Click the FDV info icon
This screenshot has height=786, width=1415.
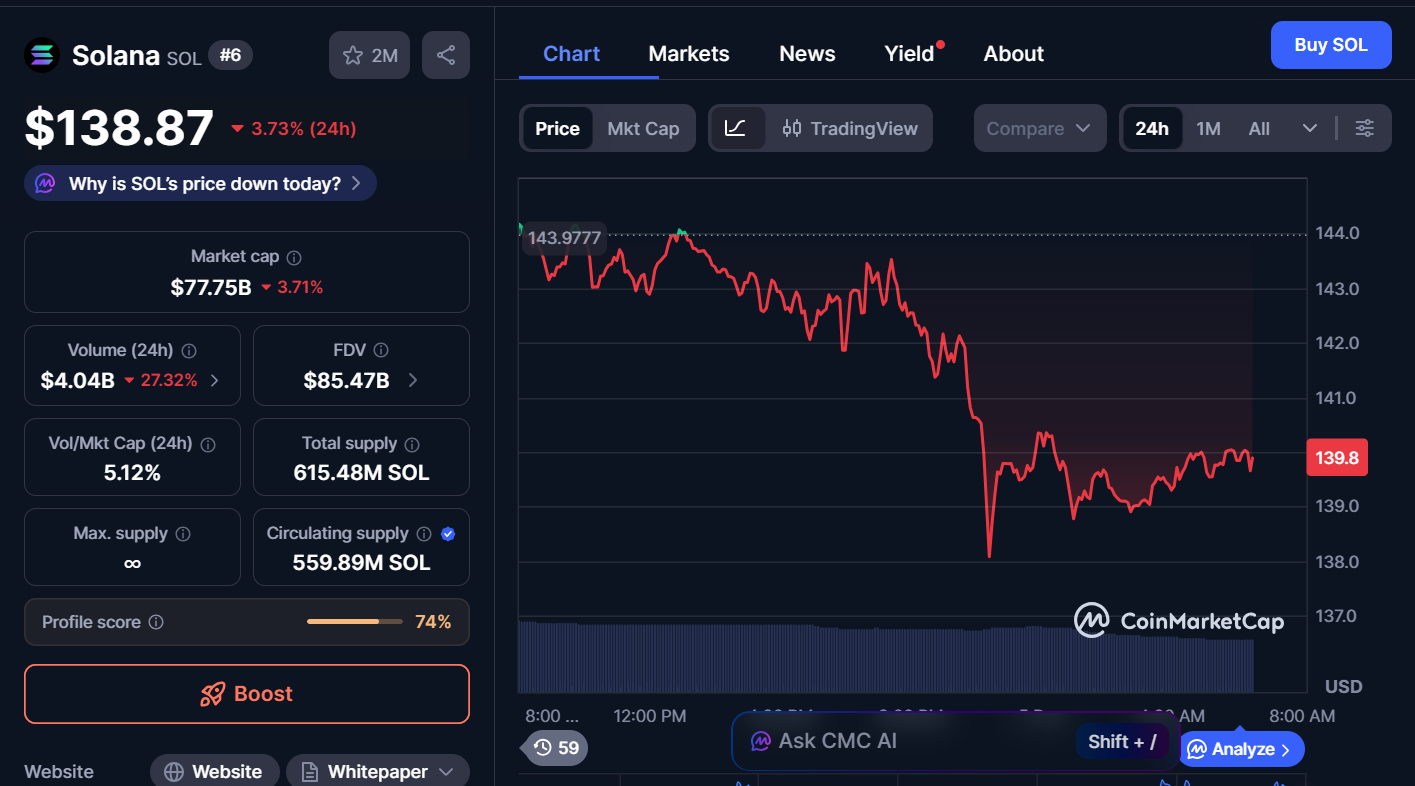[x=381, y=350]
